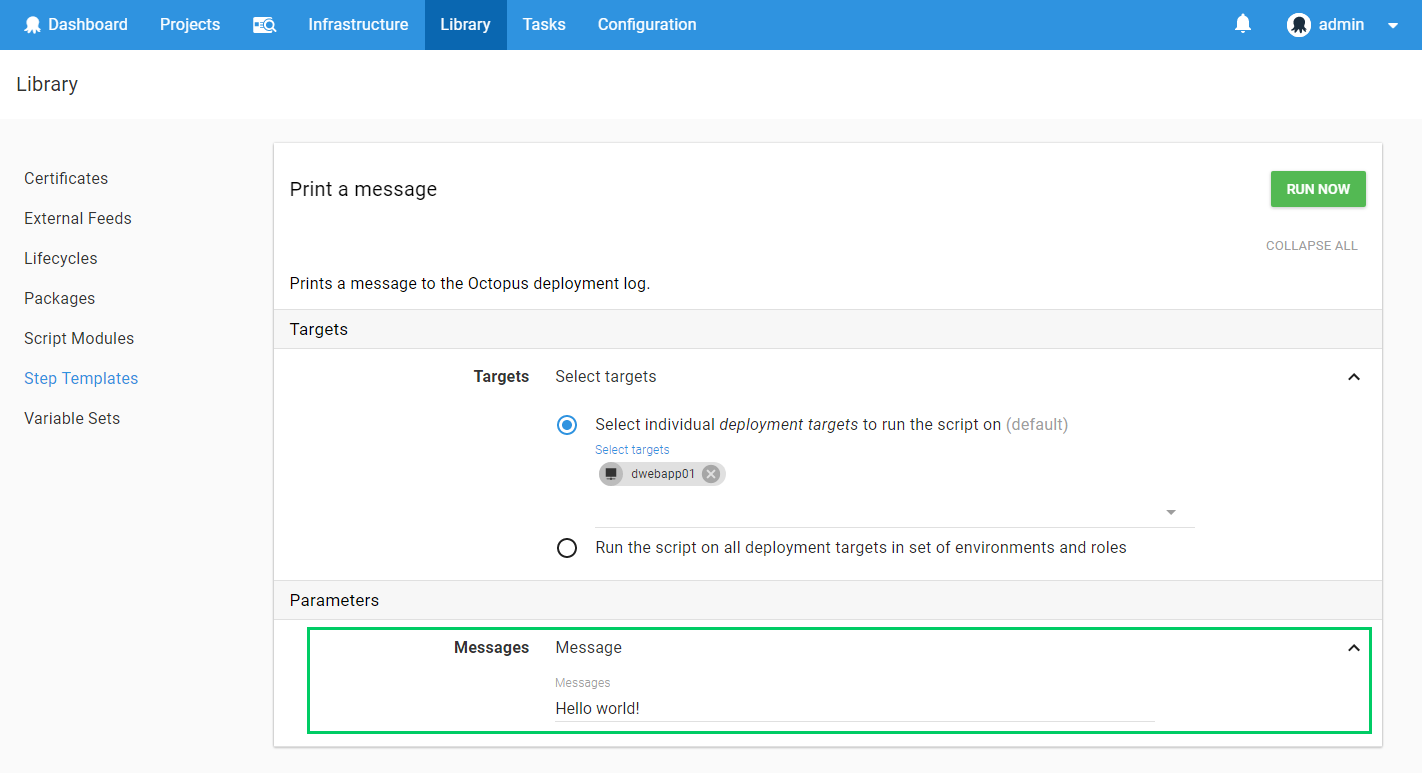Click the dwebapp01 machine icon
Image resolution: width=1422 pixels, height=773 pixels.
pos(611,474)
